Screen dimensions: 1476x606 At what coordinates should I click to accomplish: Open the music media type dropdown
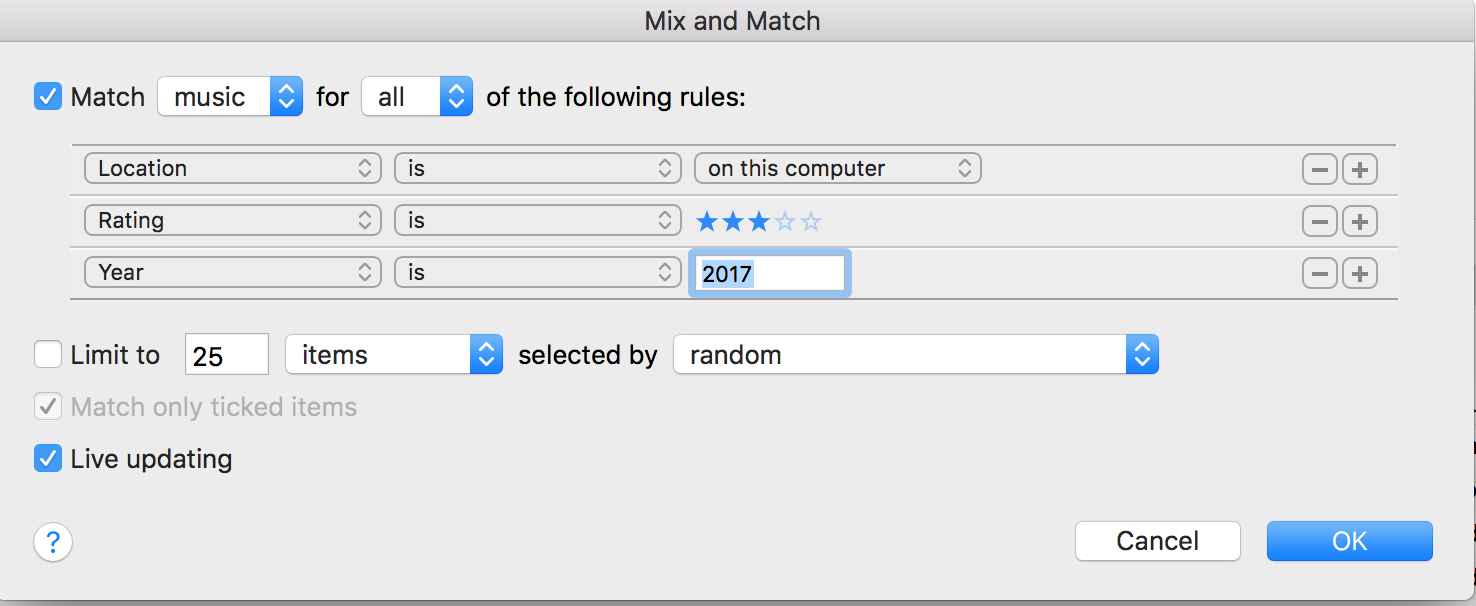[230, 97]
